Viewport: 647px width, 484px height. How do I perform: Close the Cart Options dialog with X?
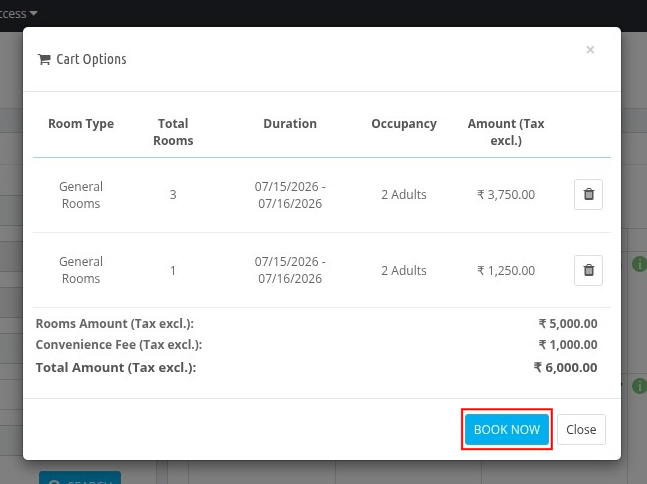[x=590, y=50]
